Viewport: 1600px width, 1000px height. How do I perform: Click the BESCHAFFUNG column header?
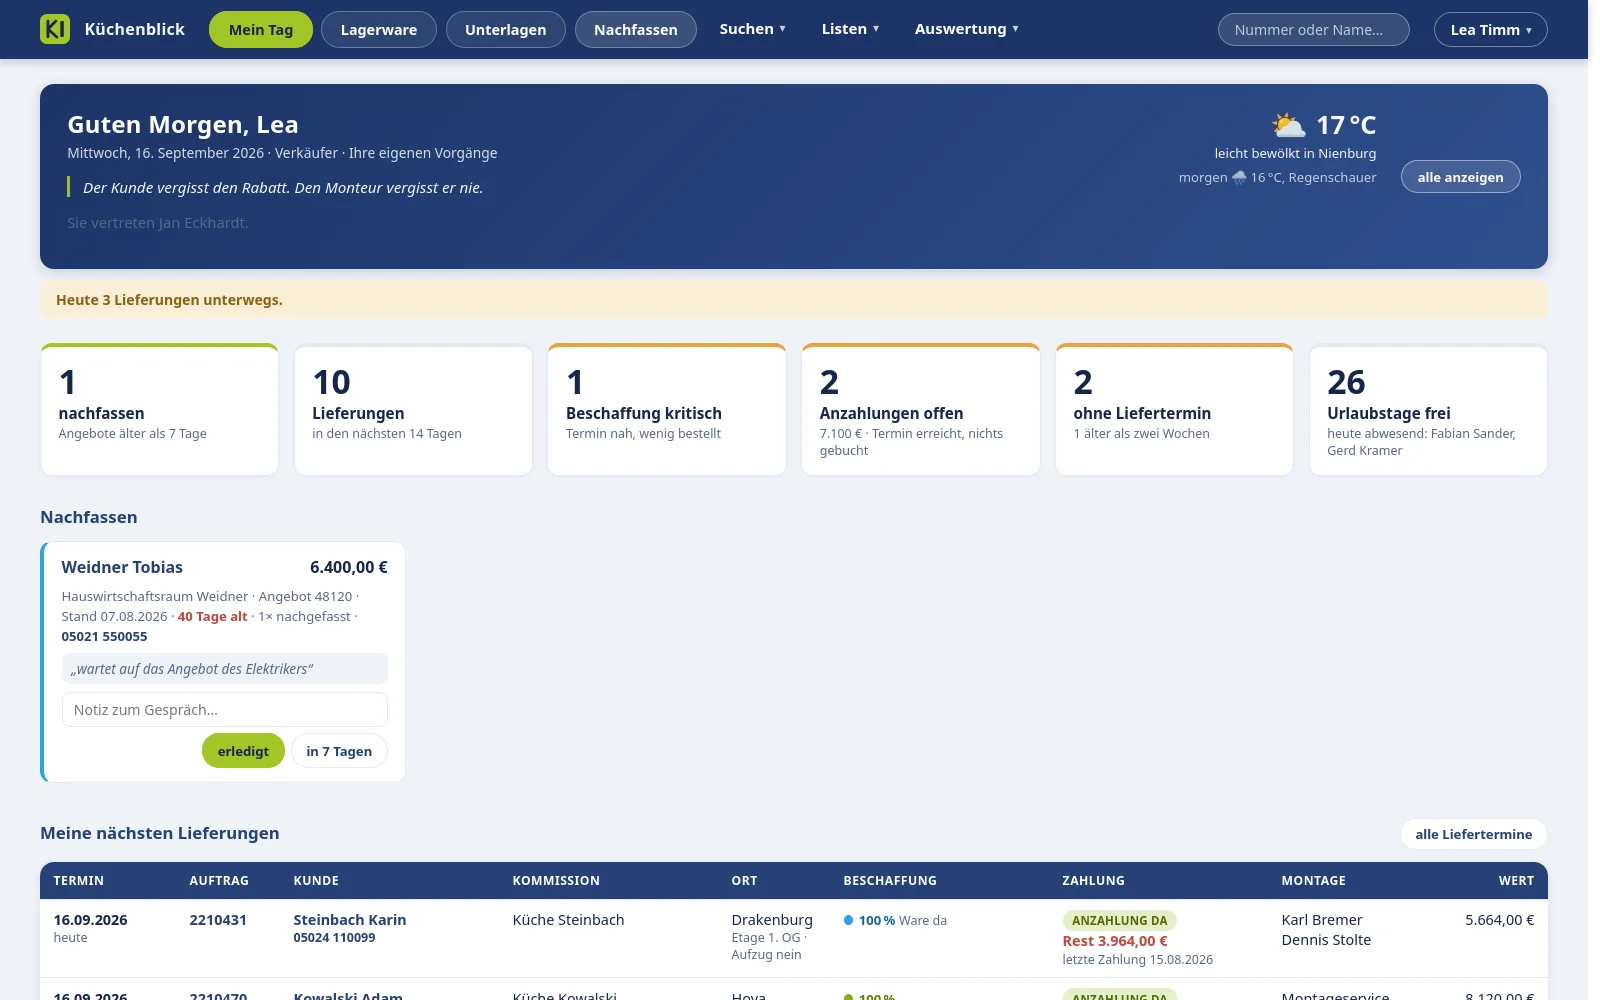pos(890,881)
